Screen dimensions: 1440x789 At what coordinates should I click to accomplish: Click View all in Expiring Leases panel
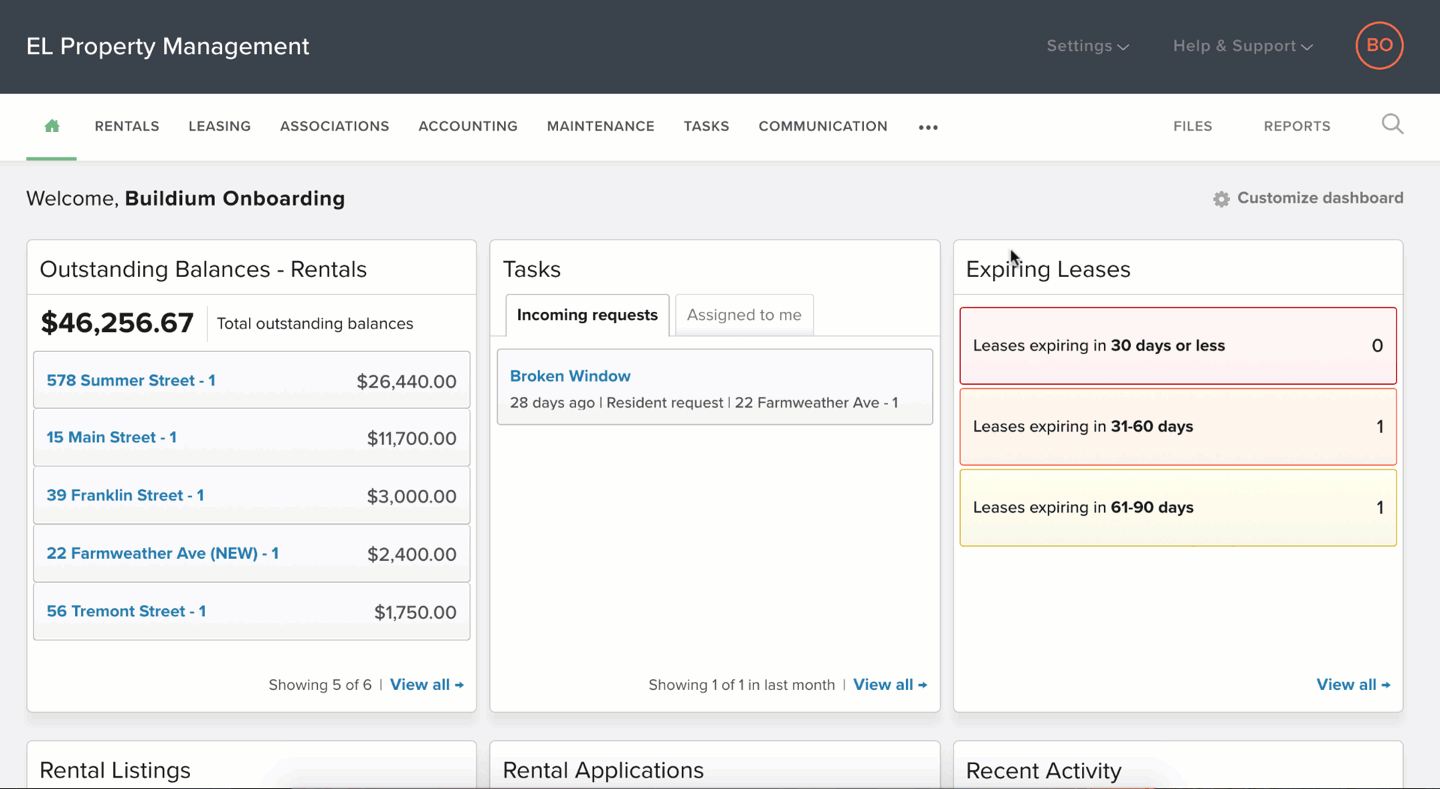(1353, 684)
